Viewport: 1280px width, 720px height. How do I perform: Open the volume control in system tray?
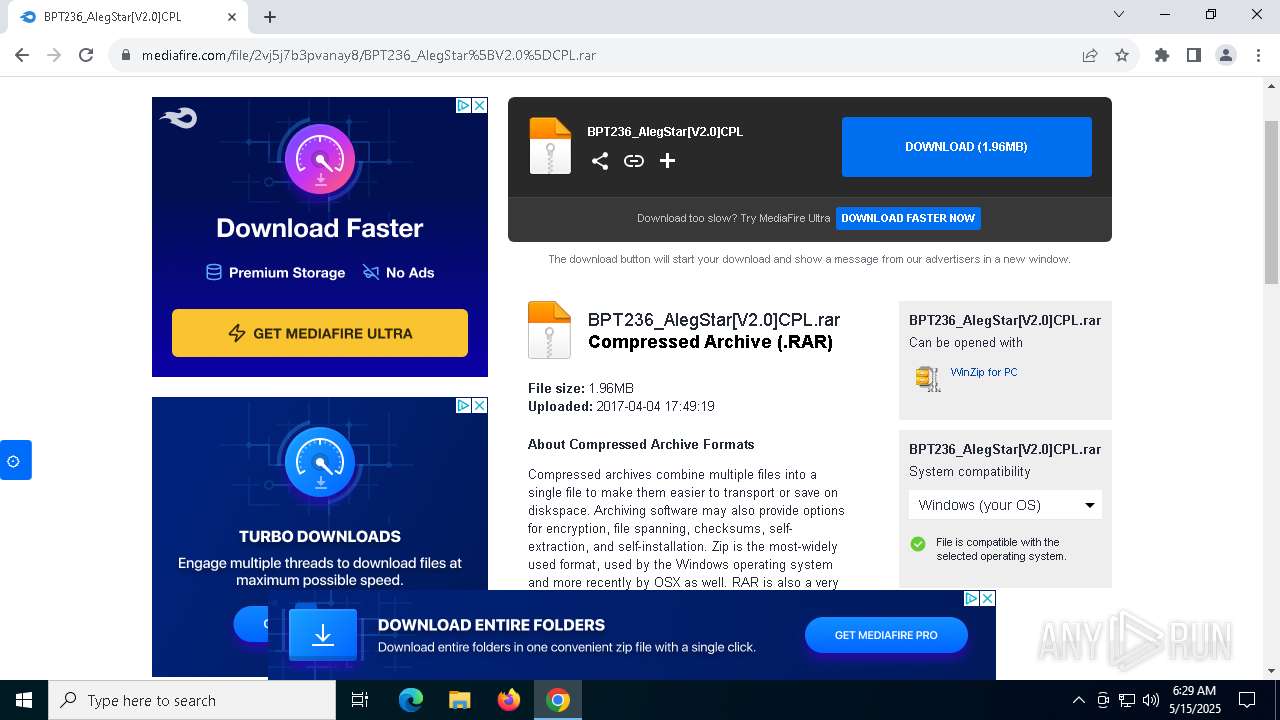[1151, 700]
